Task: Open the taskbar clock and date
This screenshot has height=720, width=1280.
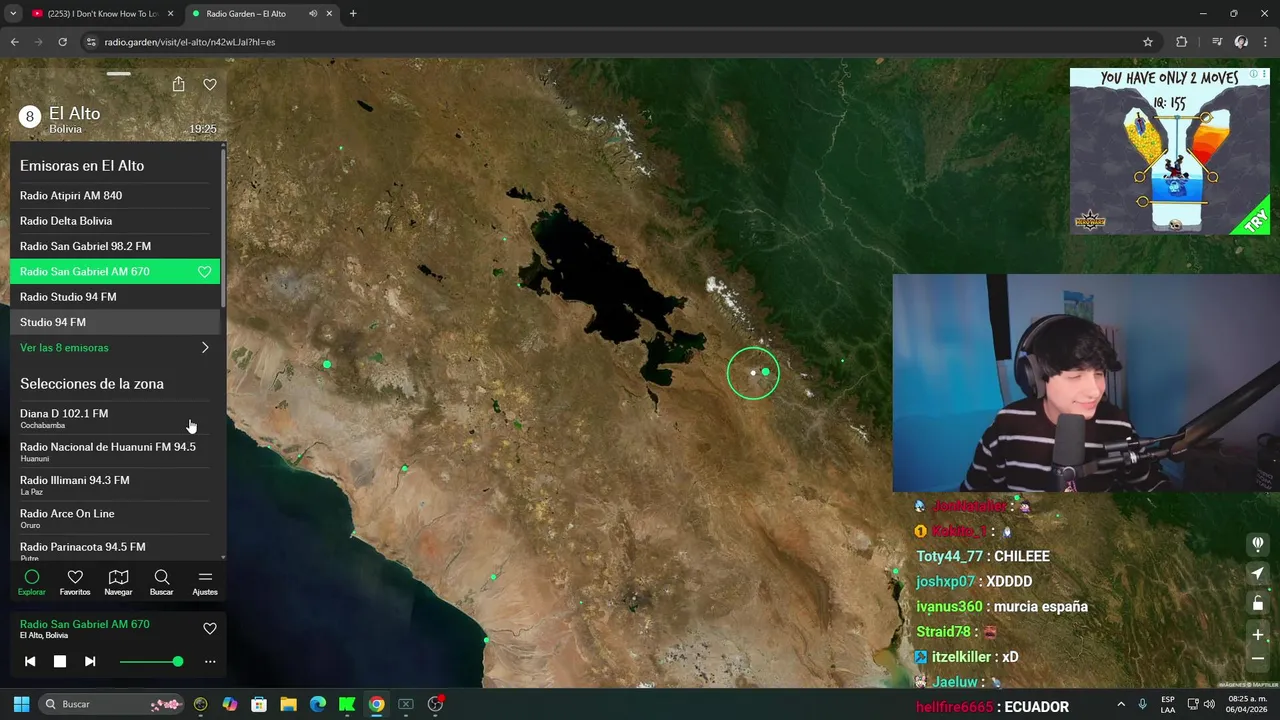Action: (x=1245, y=704)
